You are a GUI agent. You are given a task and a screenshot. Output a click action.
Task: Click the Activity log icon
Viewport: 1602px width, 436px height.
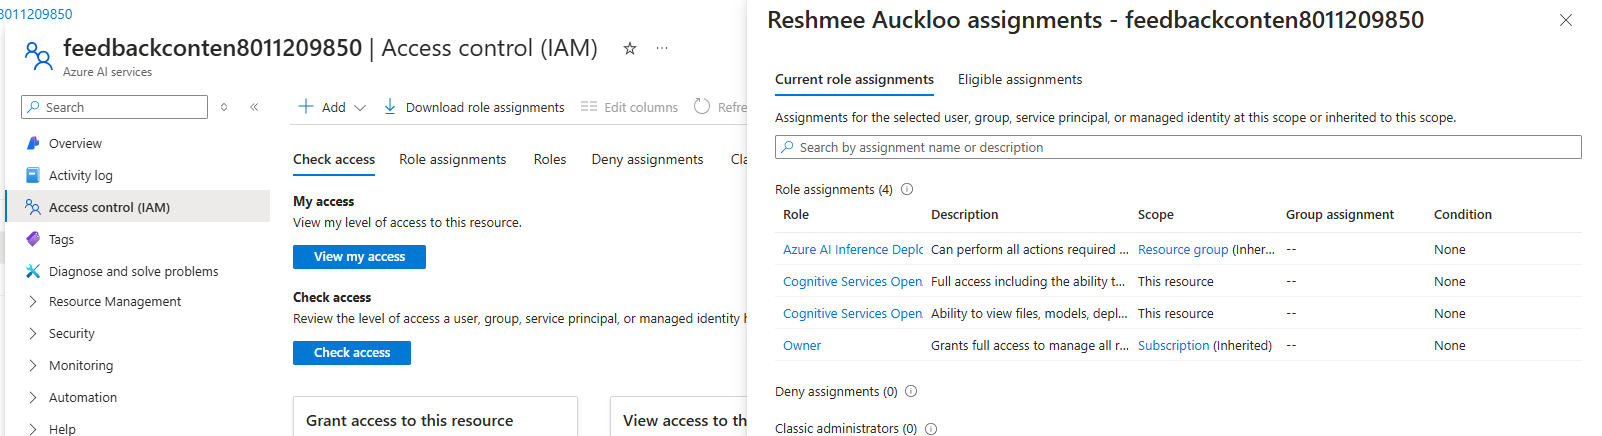pos(33,175)
